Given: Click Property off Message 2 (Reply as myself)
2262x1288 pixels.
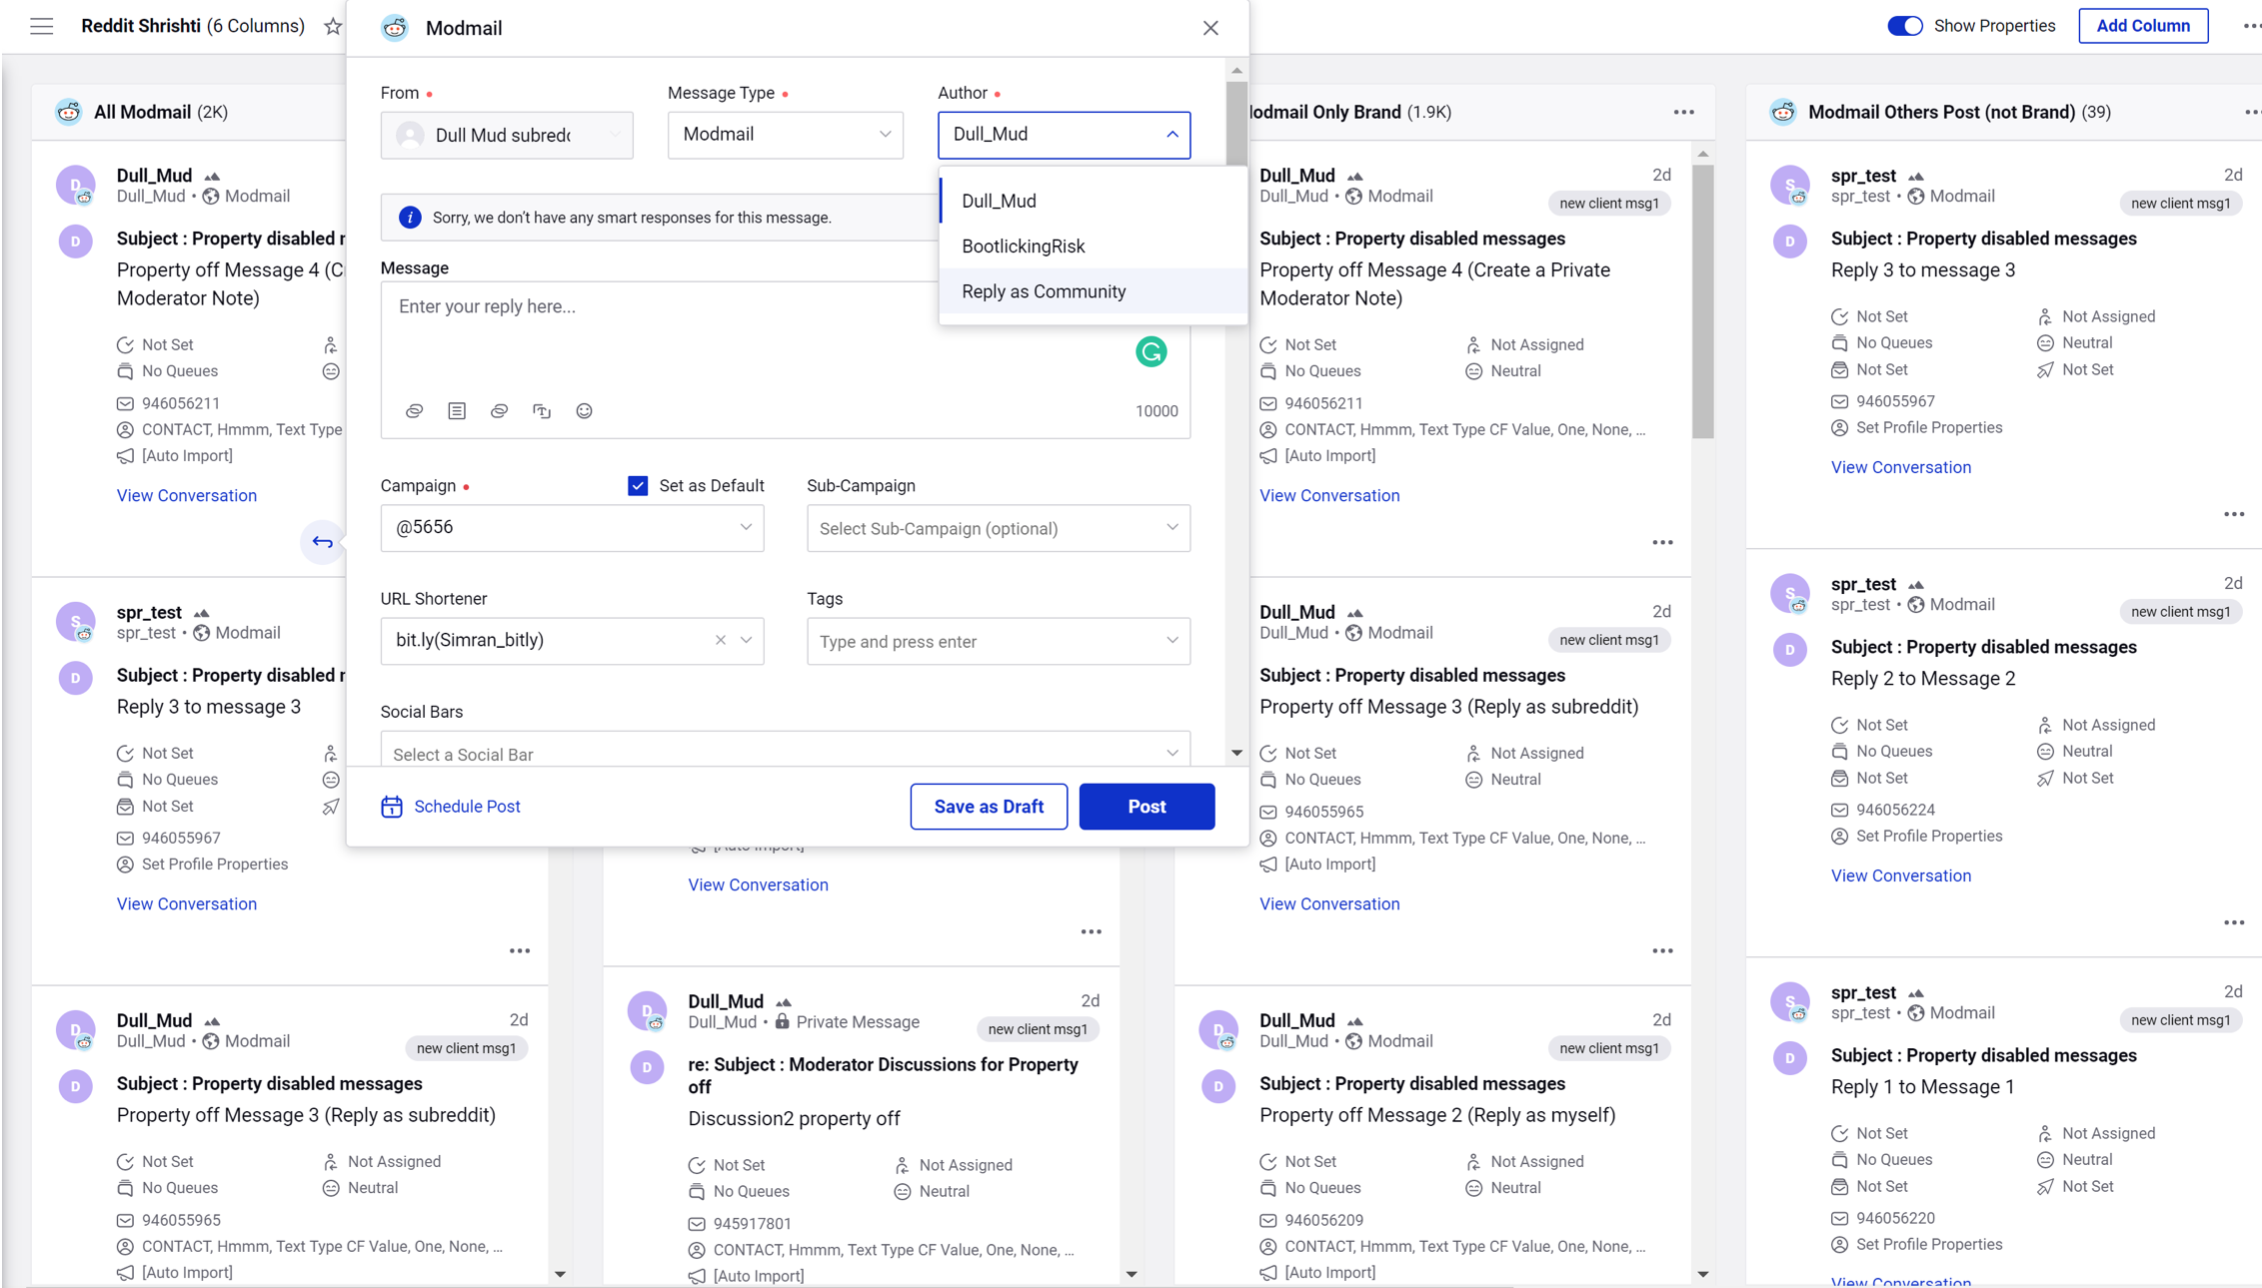Looking at the screenshot, I should point(1437,1114).
